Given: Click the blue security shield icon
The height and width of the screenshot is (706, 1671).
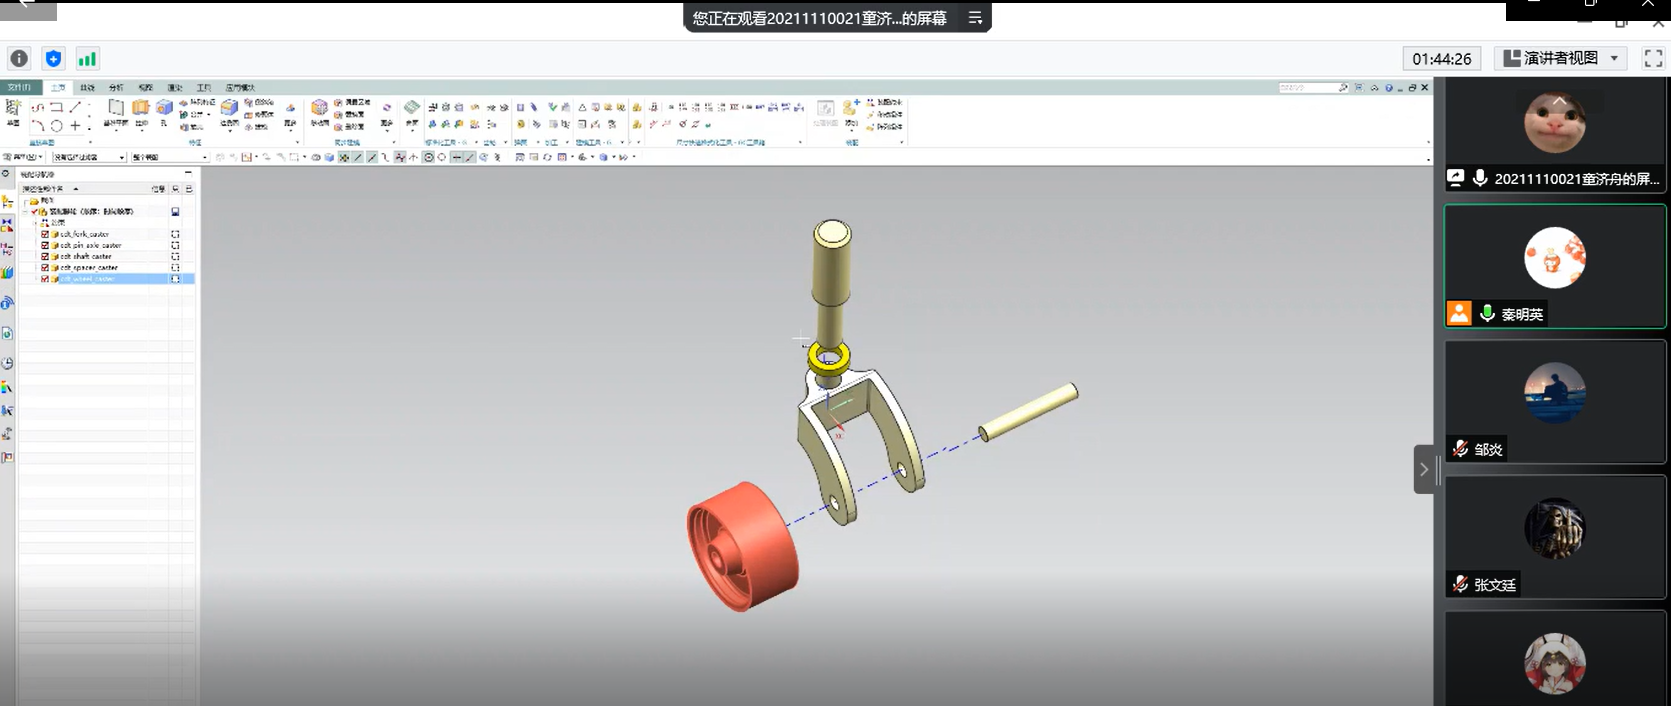Looking at the screenshot, I should click(x=53, y=59).
